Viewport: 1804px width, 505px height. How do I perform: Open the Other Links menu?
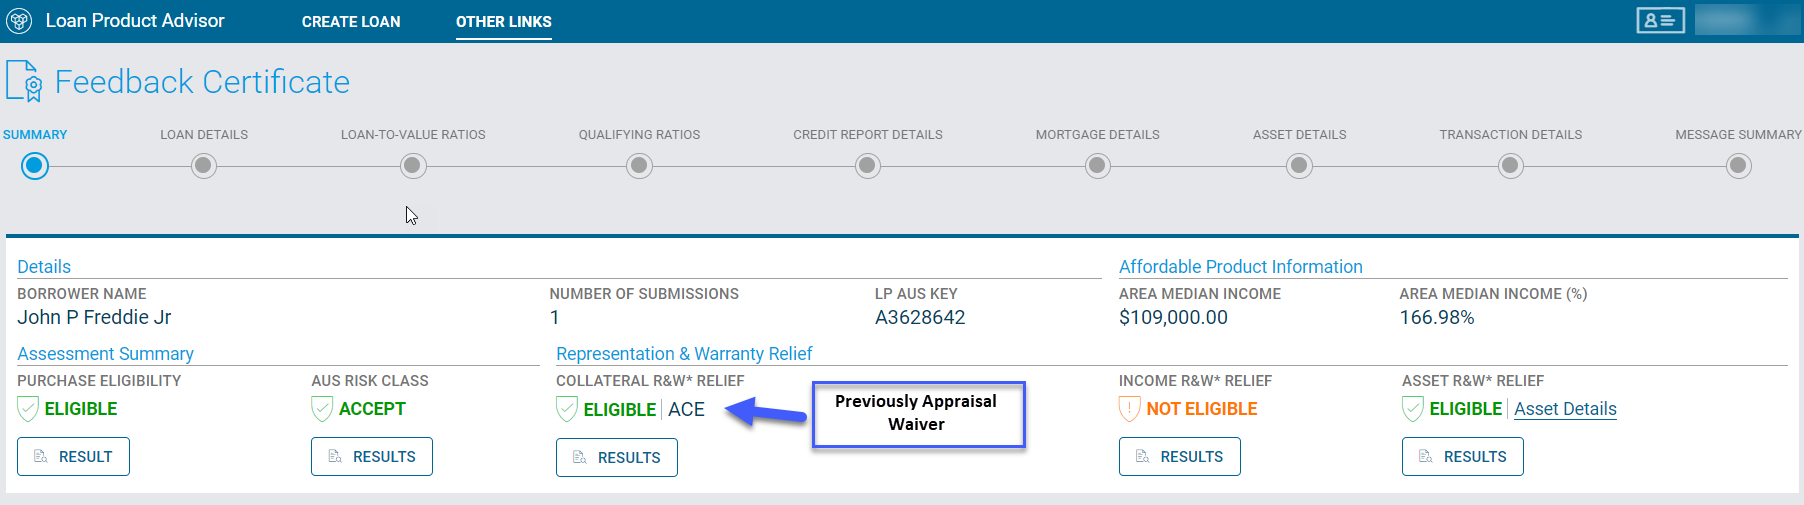(504, 21)
